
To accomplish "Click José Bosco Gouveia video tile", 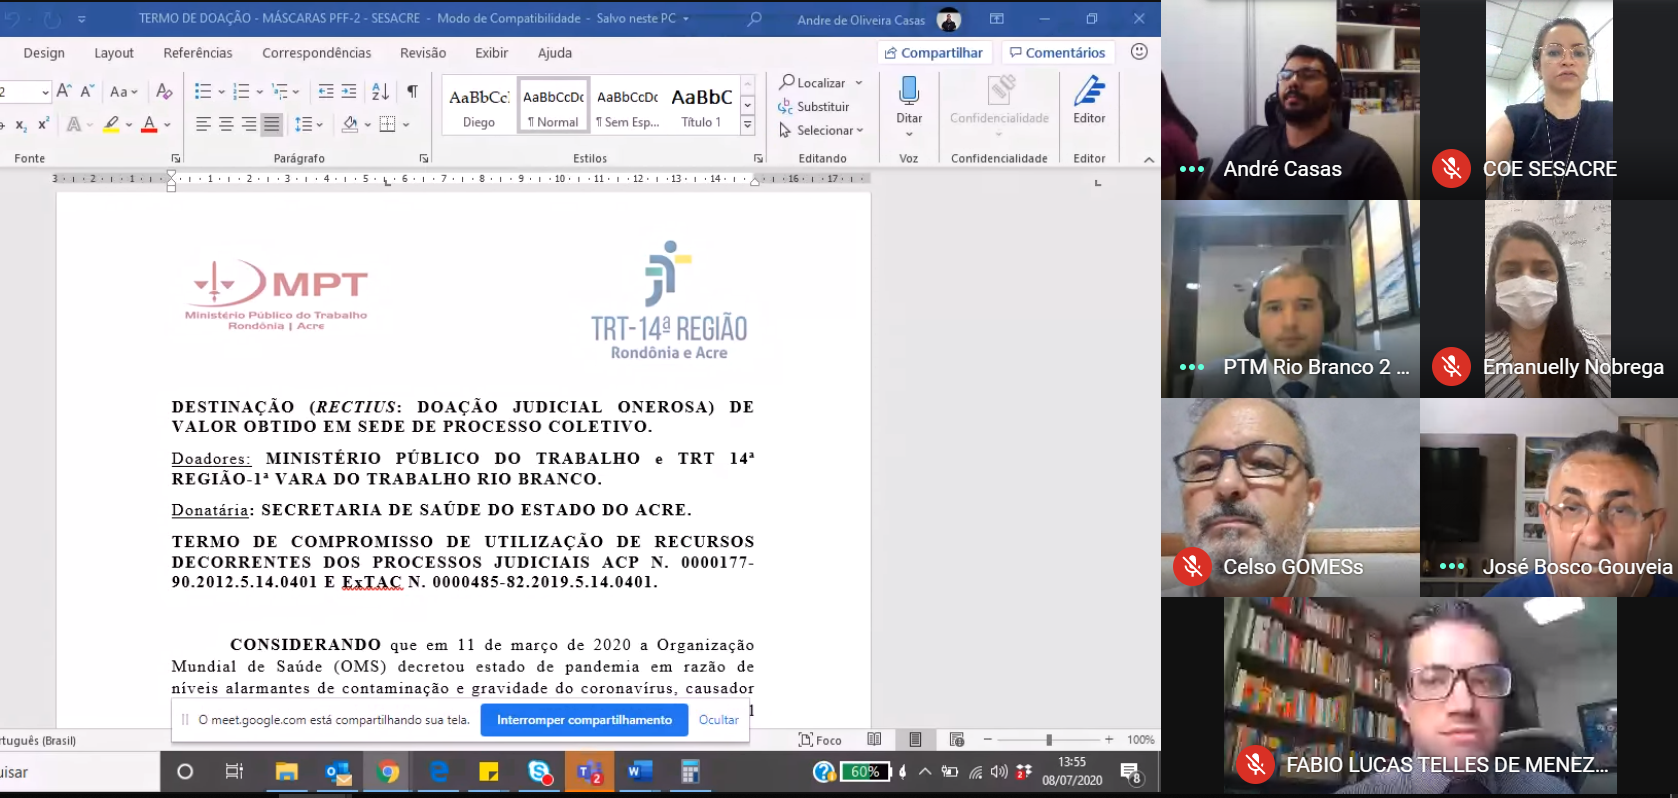I will [1549, 497].
